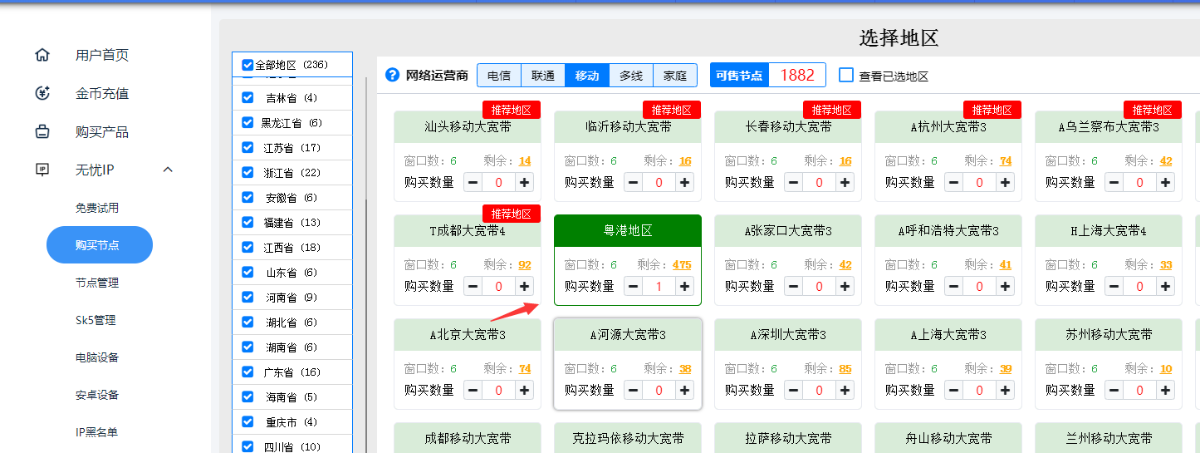This screenshot has height=453, width=1200.
Task: Select the 家庭 carrier tab
Action: pos(675,75)
